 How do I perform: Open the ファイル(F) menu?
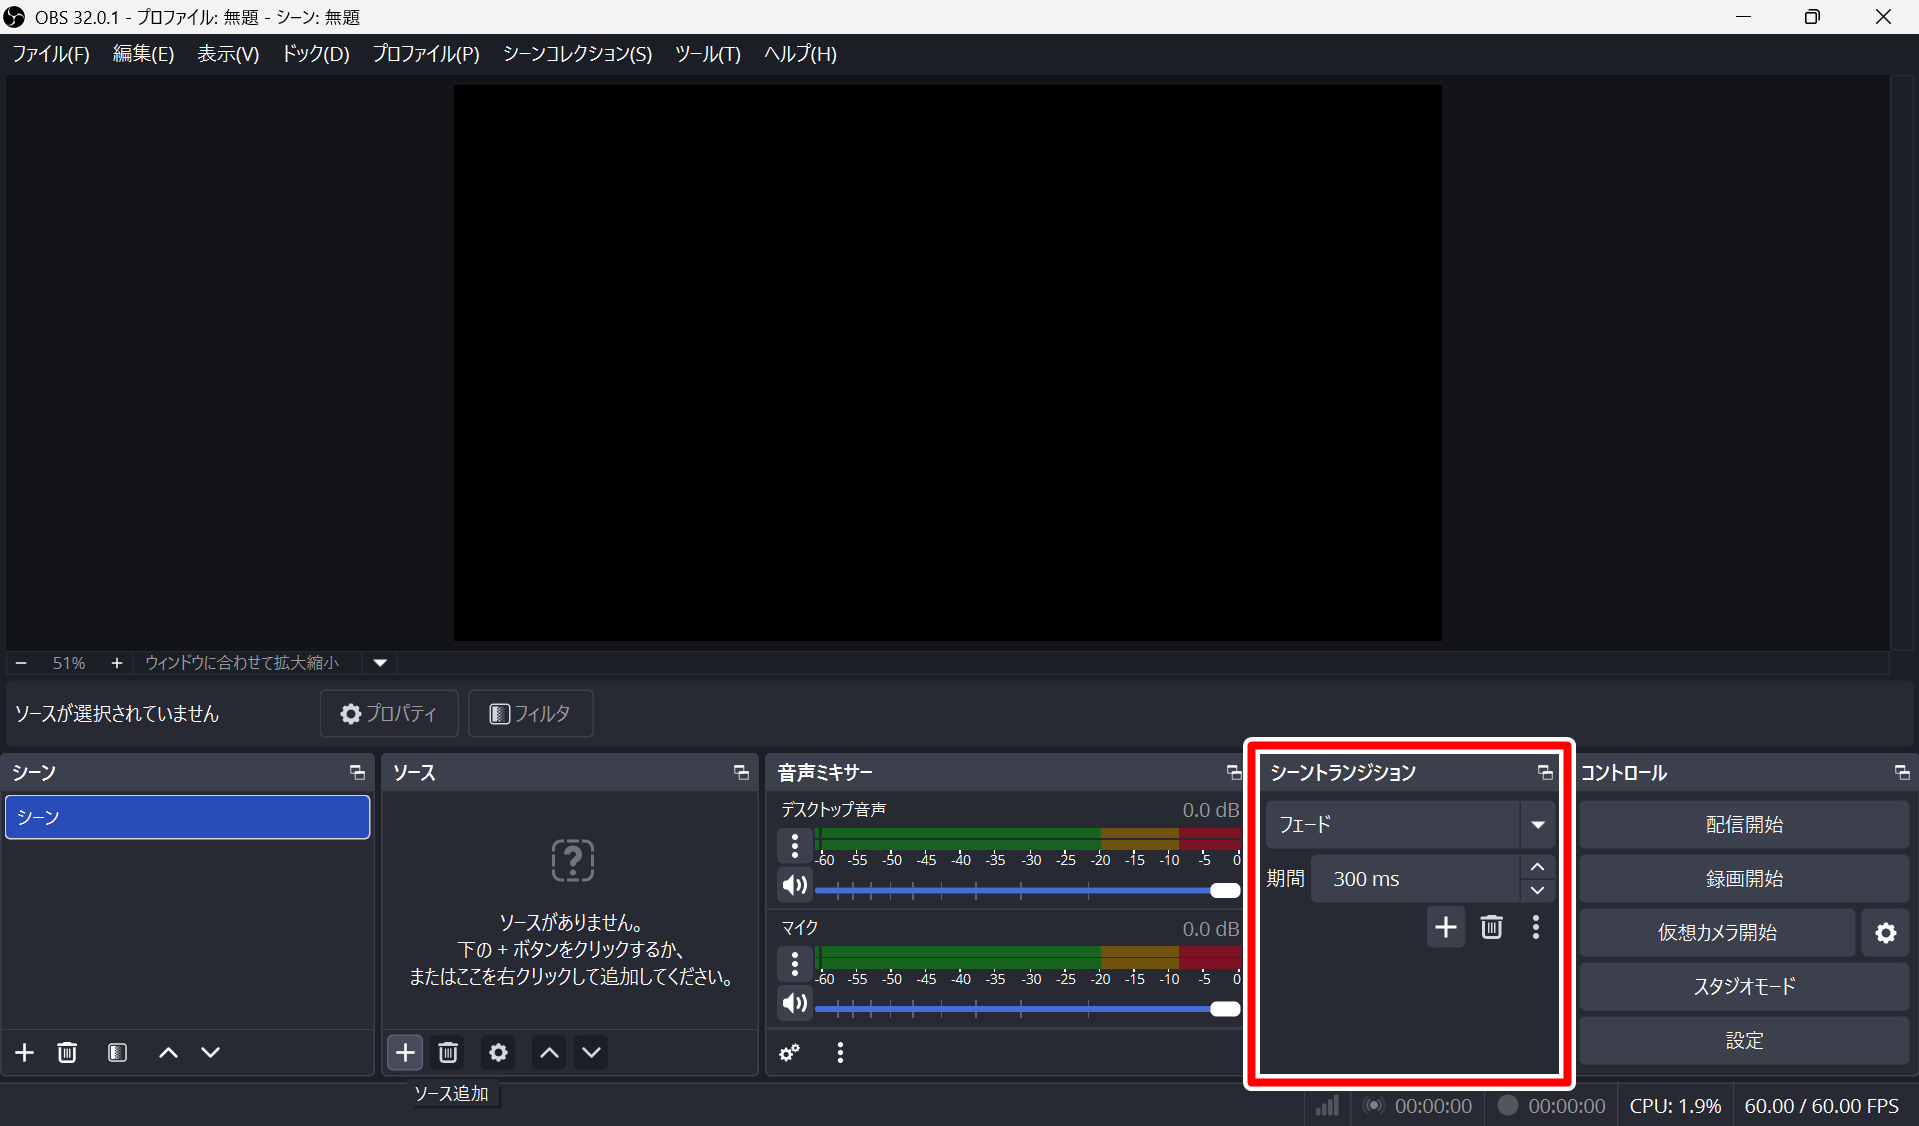coord(51,54)
